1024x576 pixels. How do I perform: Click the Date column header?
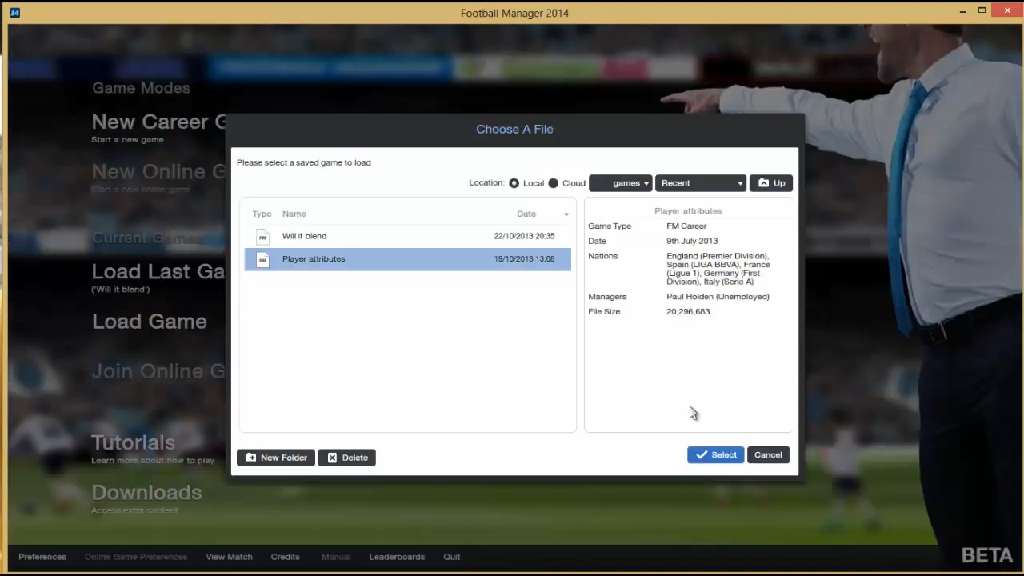(x=526, y=214)
